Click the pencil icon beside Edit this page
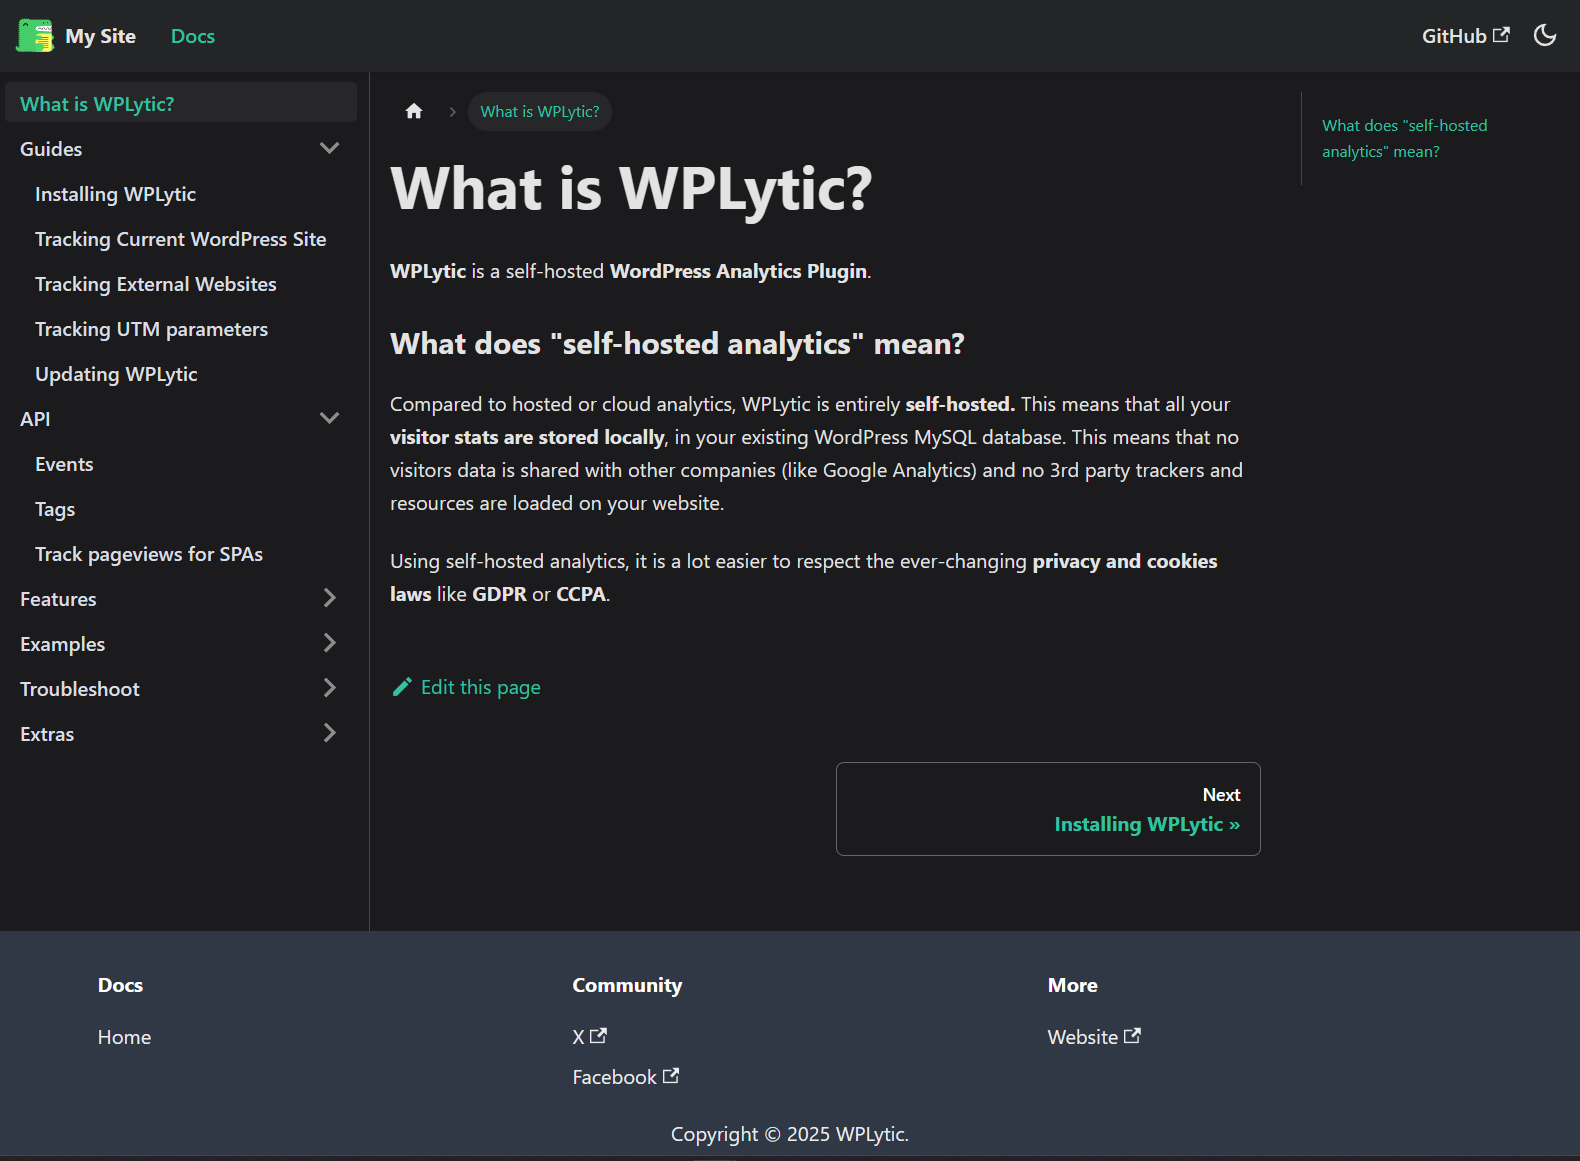Screen dimensions: 1580x1161 pos(402,687)
